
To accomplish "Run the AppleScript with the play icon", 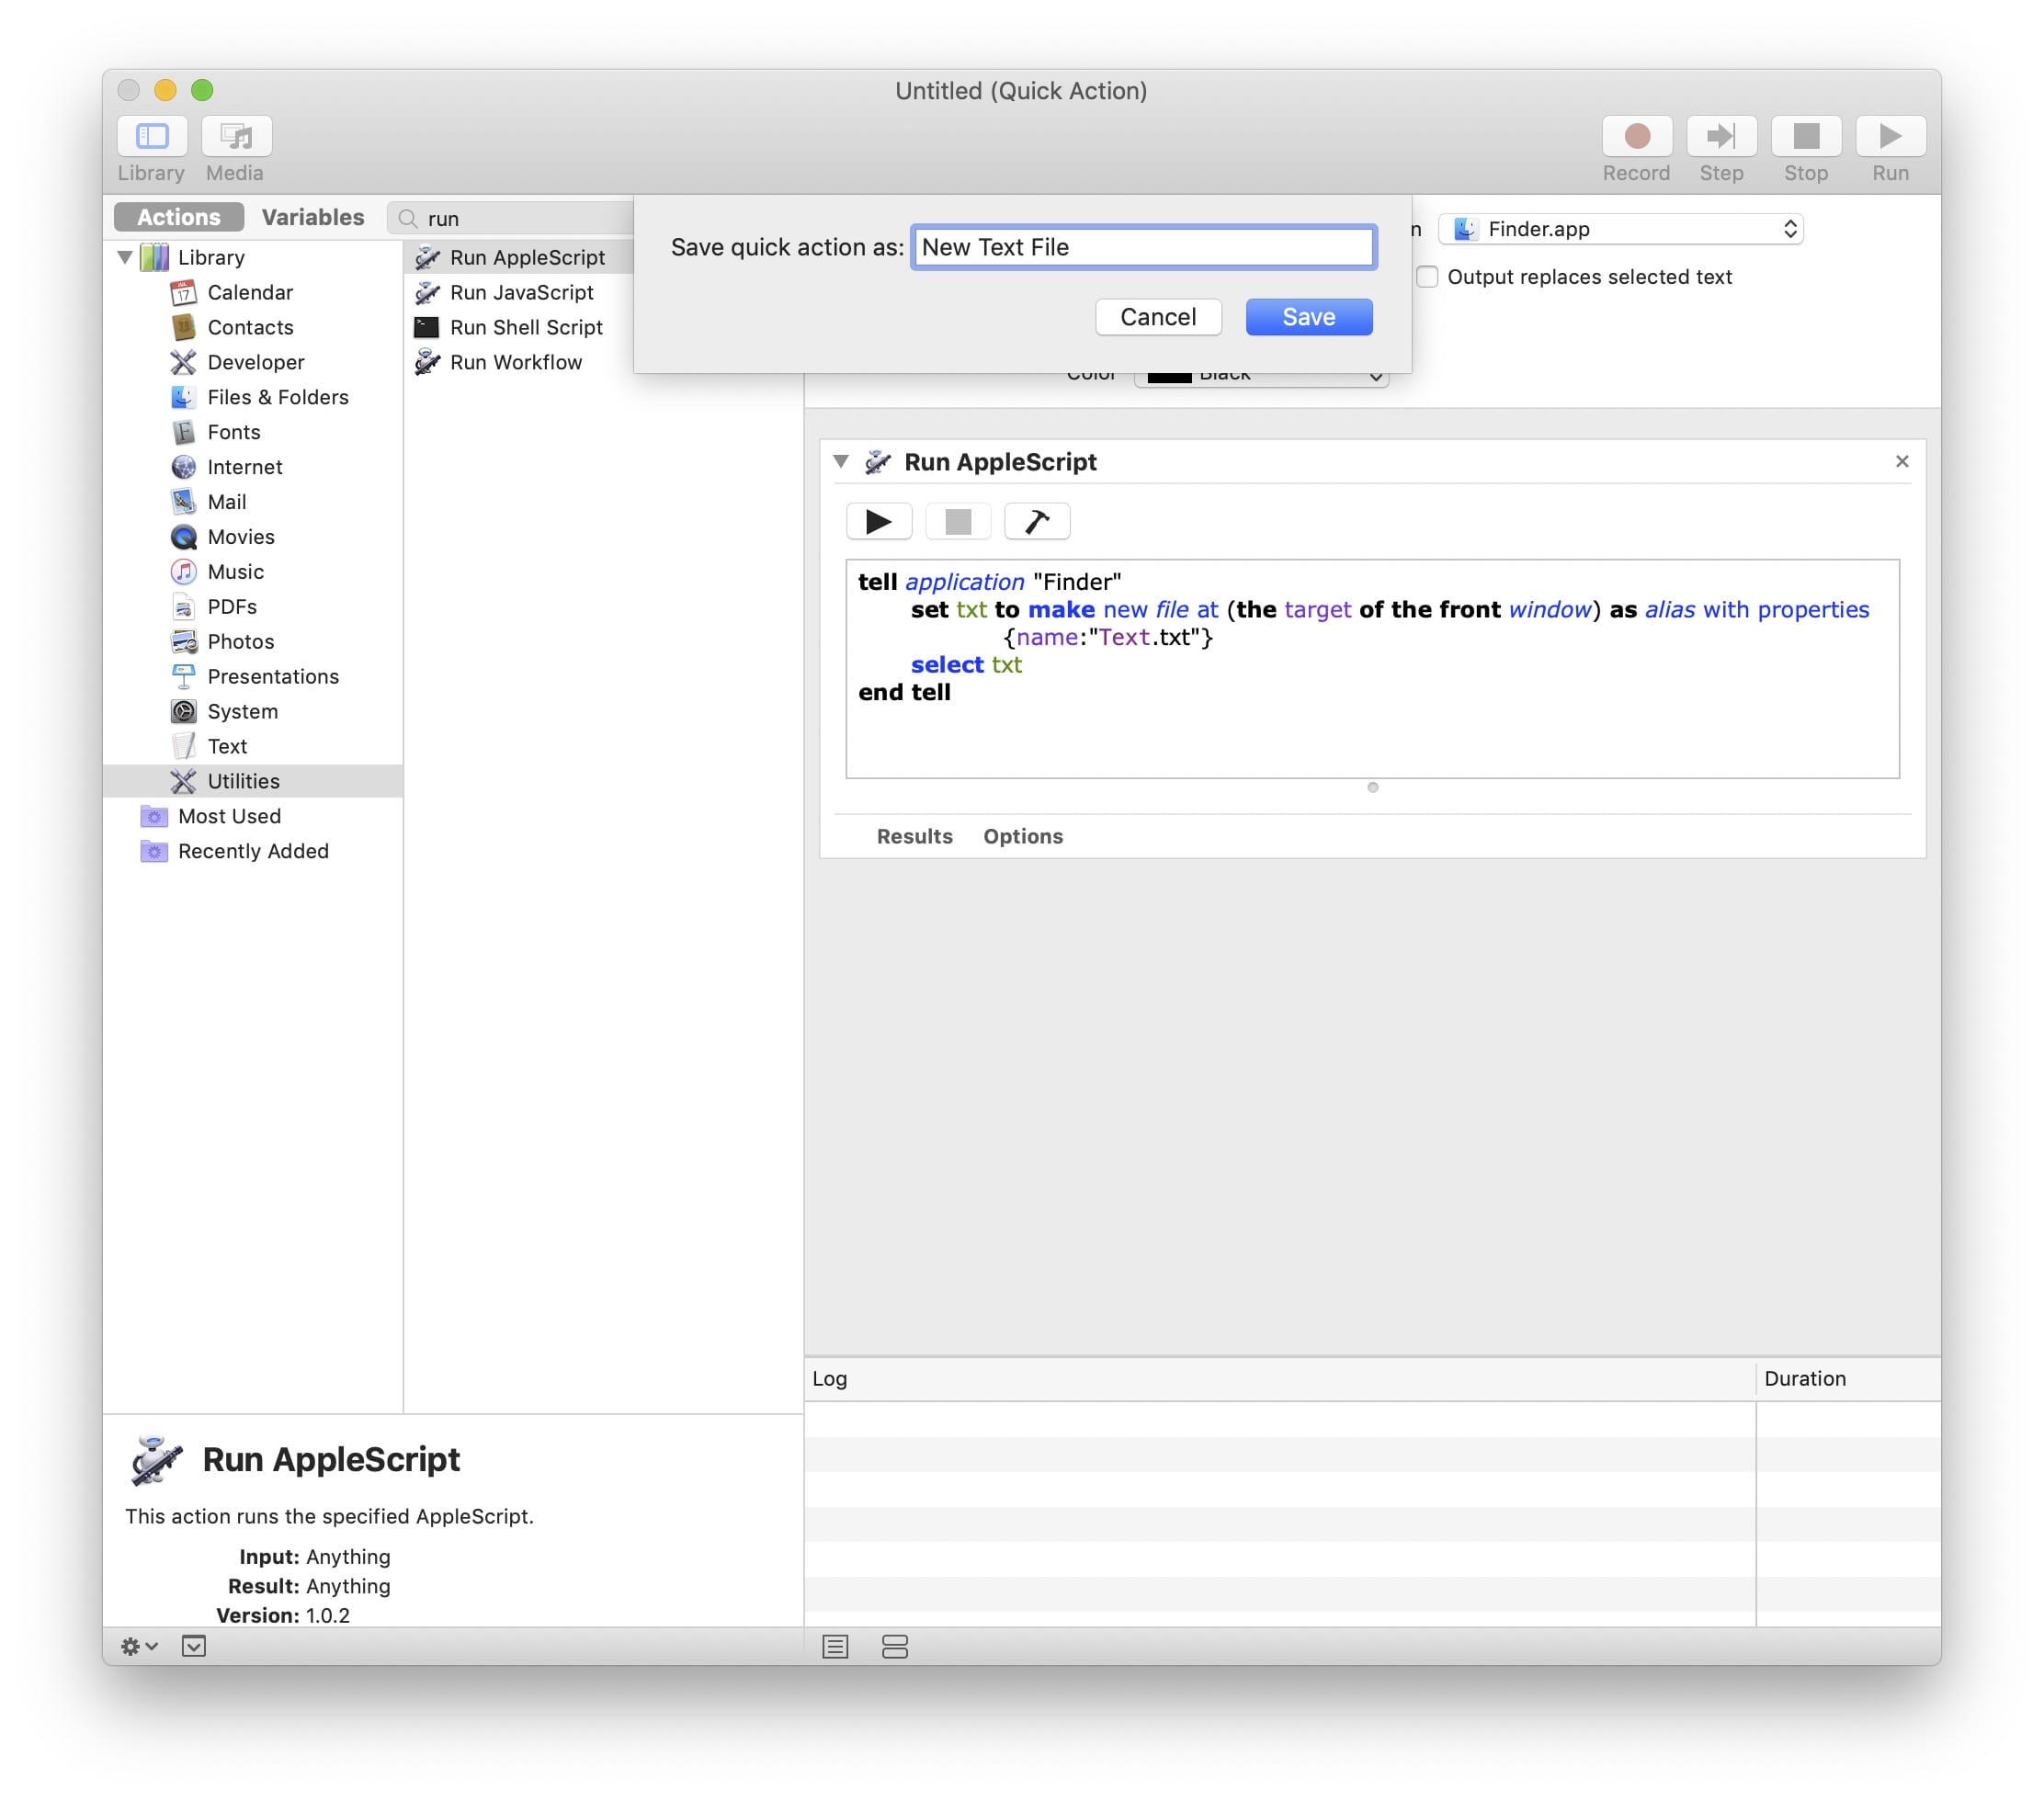I will [x=878, y=521].
